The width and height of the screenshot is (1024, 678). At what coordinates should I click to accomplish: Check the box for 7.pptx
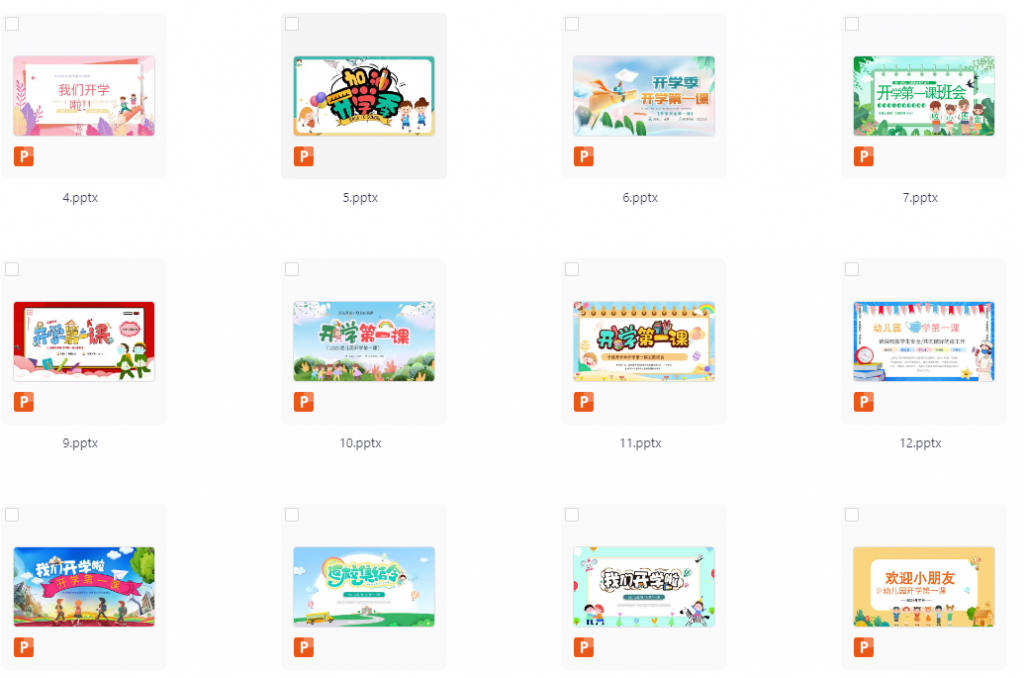pyautogui.click(x=852, y=24)
